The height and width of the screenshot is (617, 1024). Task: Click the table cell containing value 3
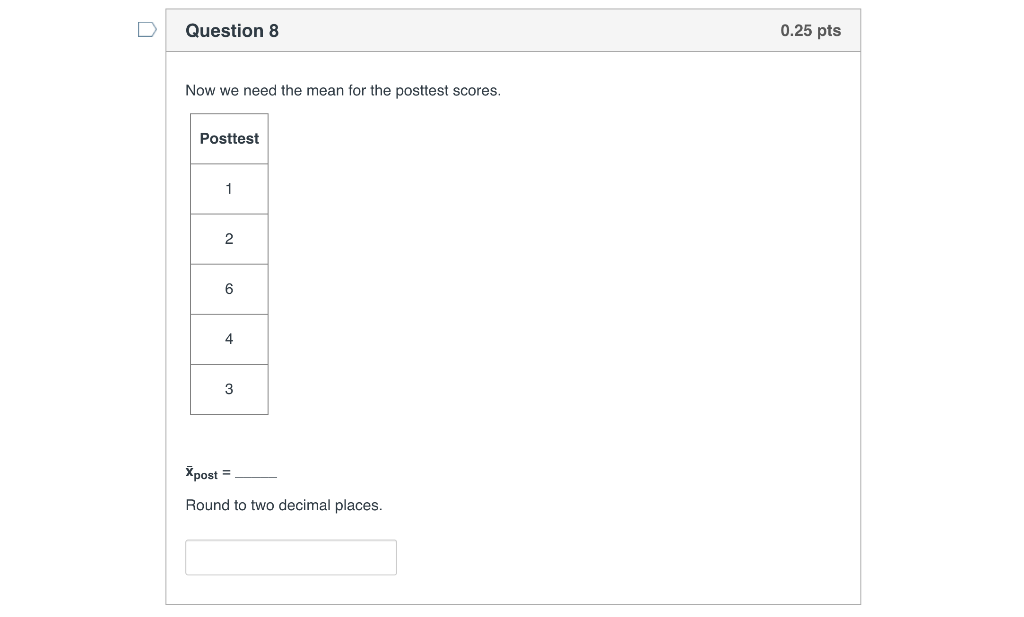tap(229, 388)
